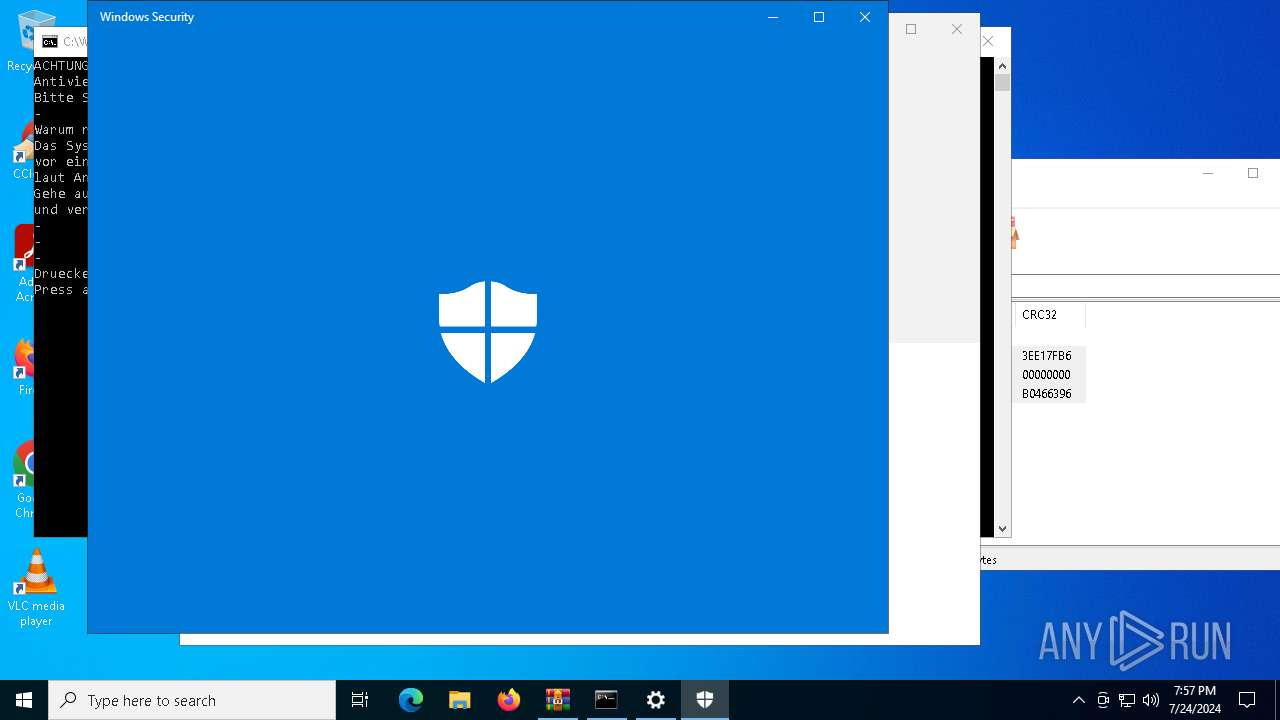The height and width of the screenshot is (720, 1280).
Task: Click the CRC32 column header
Action: [x=1048, y=315]
